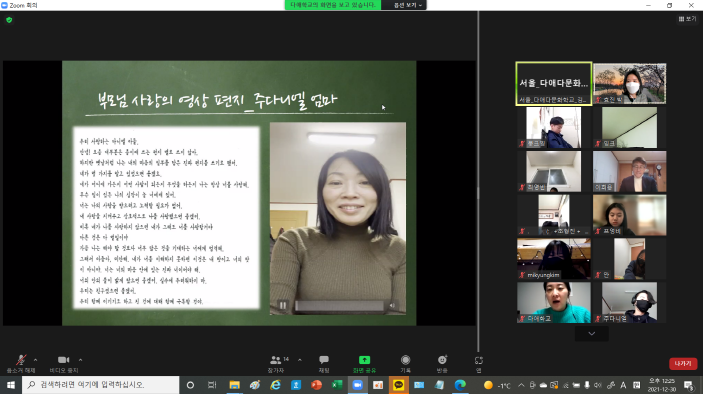
Task: Expand hidden system tray icons arrow
Action: pyautogui.click(x=521, y=385)
